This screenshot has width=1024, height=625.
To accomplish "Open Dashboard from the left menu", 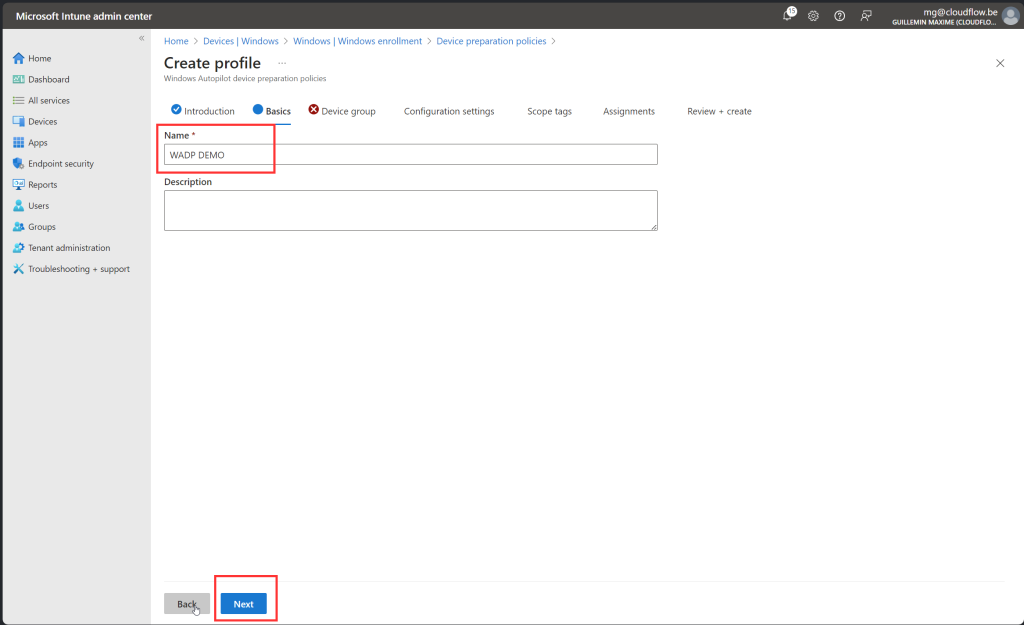I will coord(48,79).
